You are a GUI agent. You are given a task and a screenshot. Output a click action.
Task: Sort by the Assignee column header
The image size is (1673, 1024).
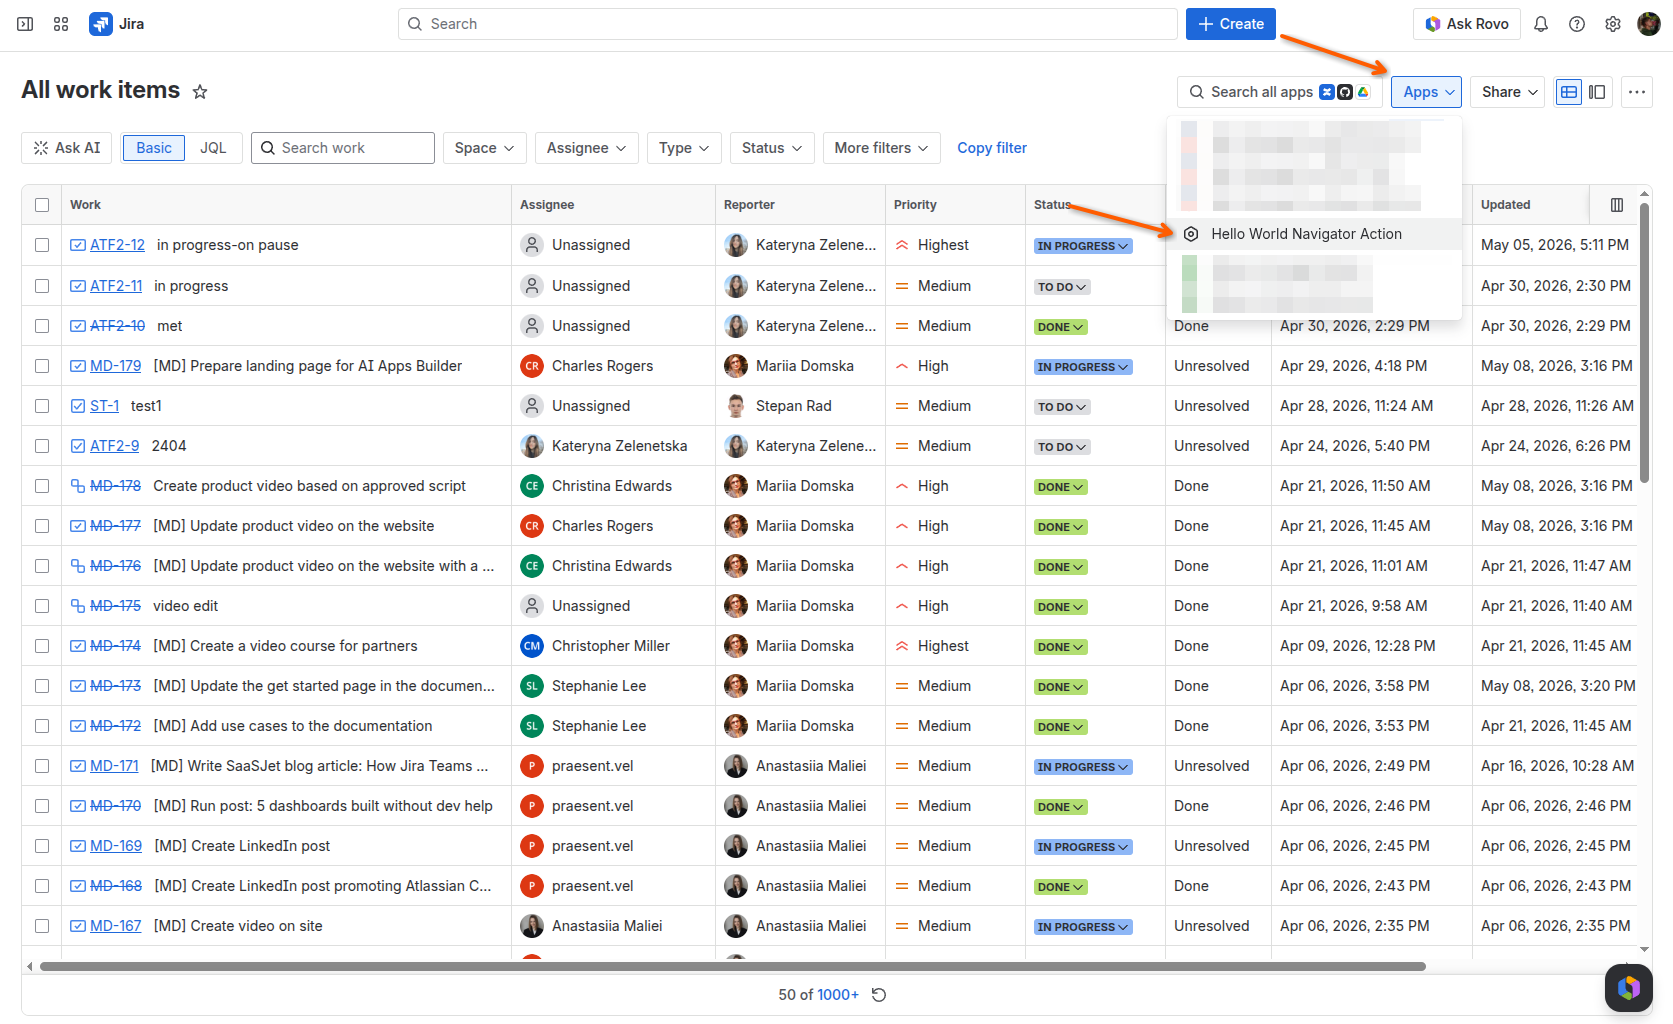point(547,205)
